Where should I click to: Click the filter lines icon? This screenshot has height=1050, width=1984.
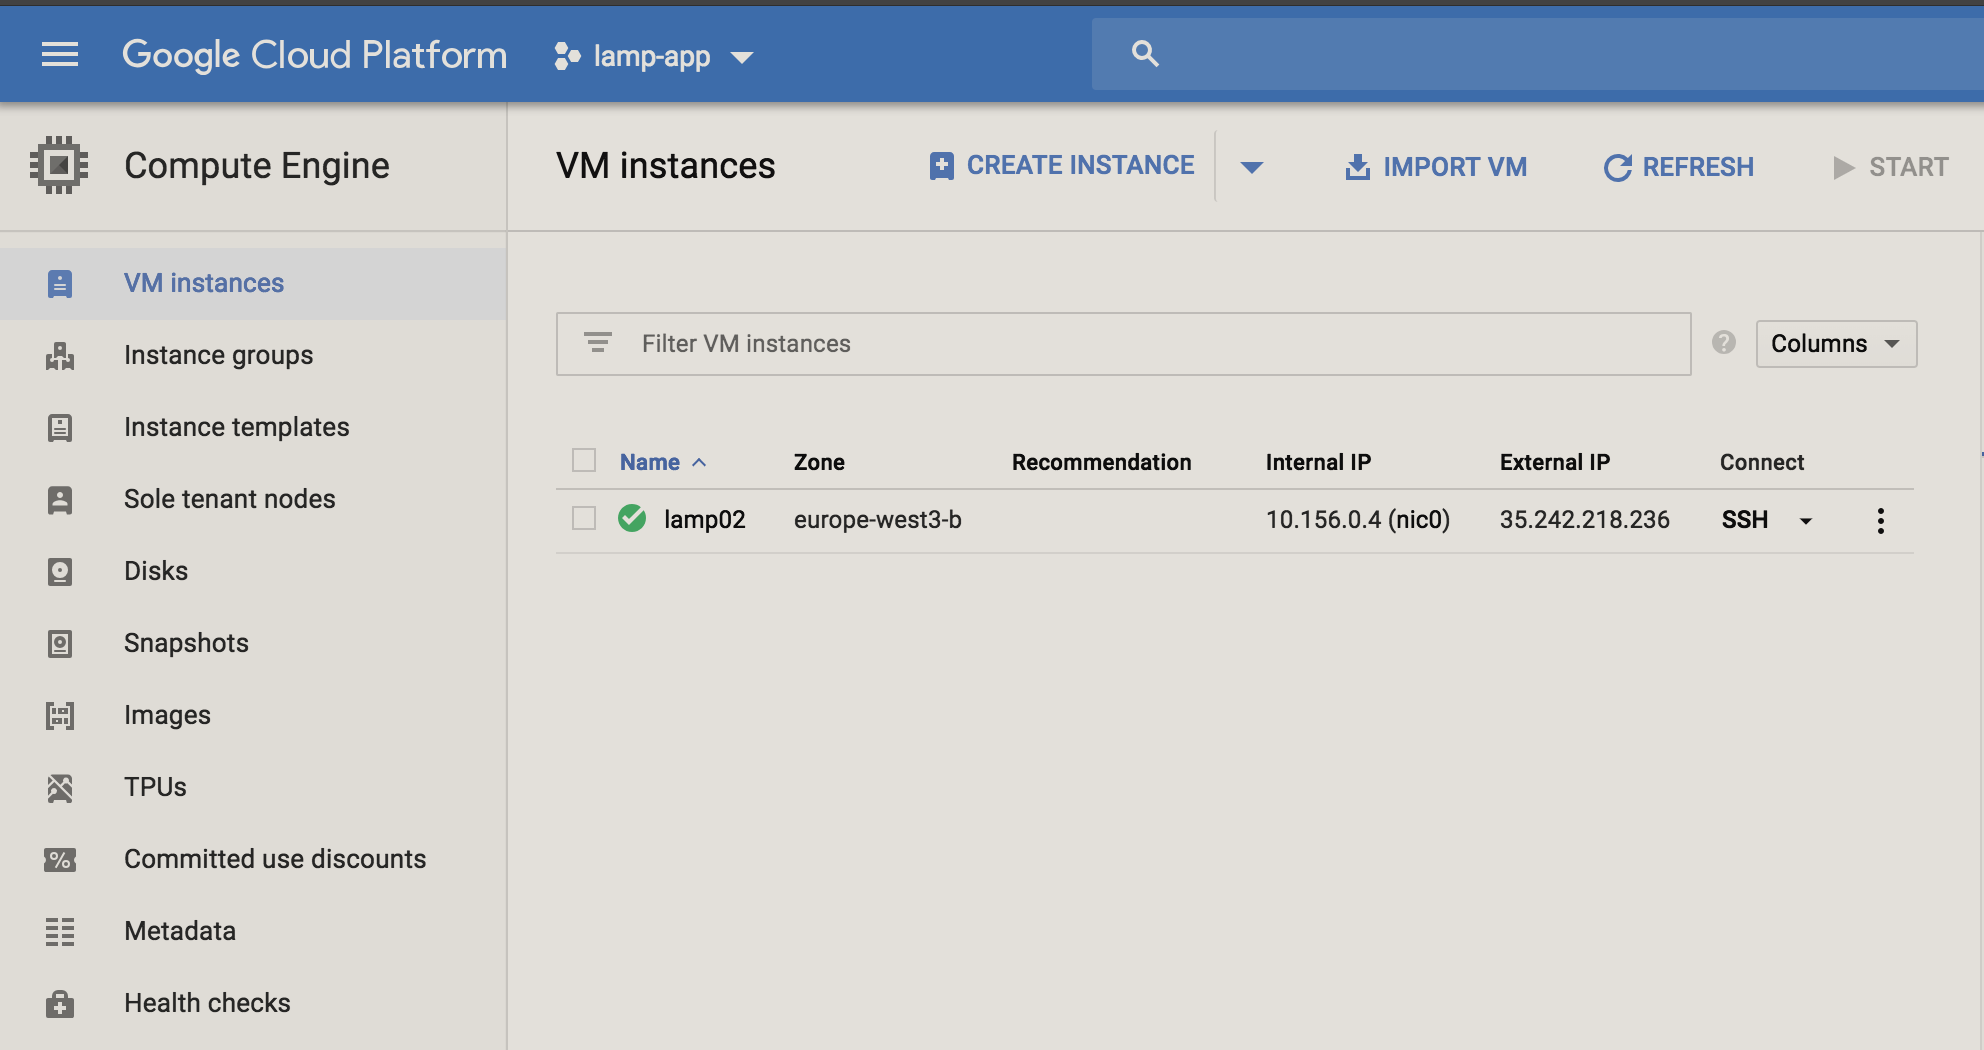point(598,343)
